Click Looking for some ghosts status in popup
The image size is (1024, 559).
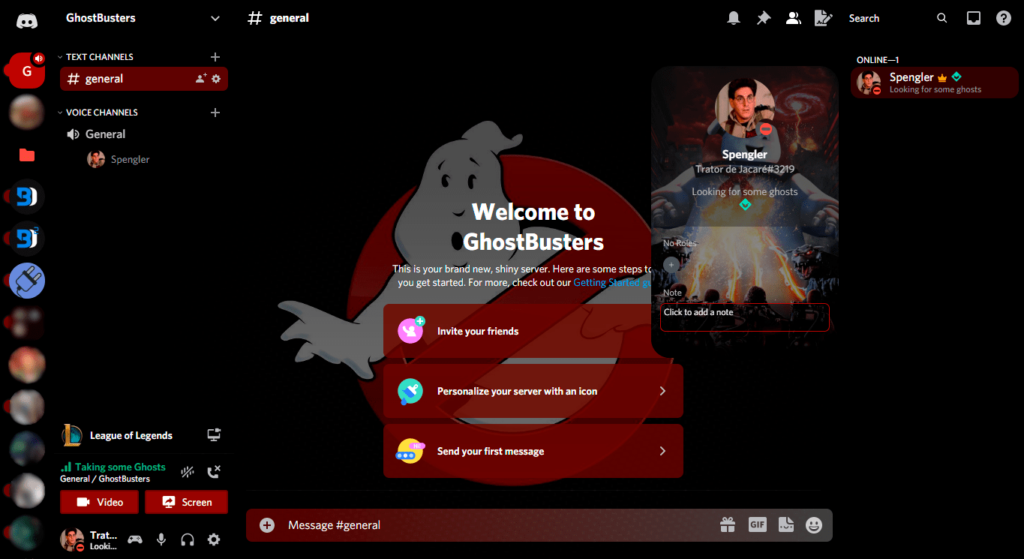[744, 191]
